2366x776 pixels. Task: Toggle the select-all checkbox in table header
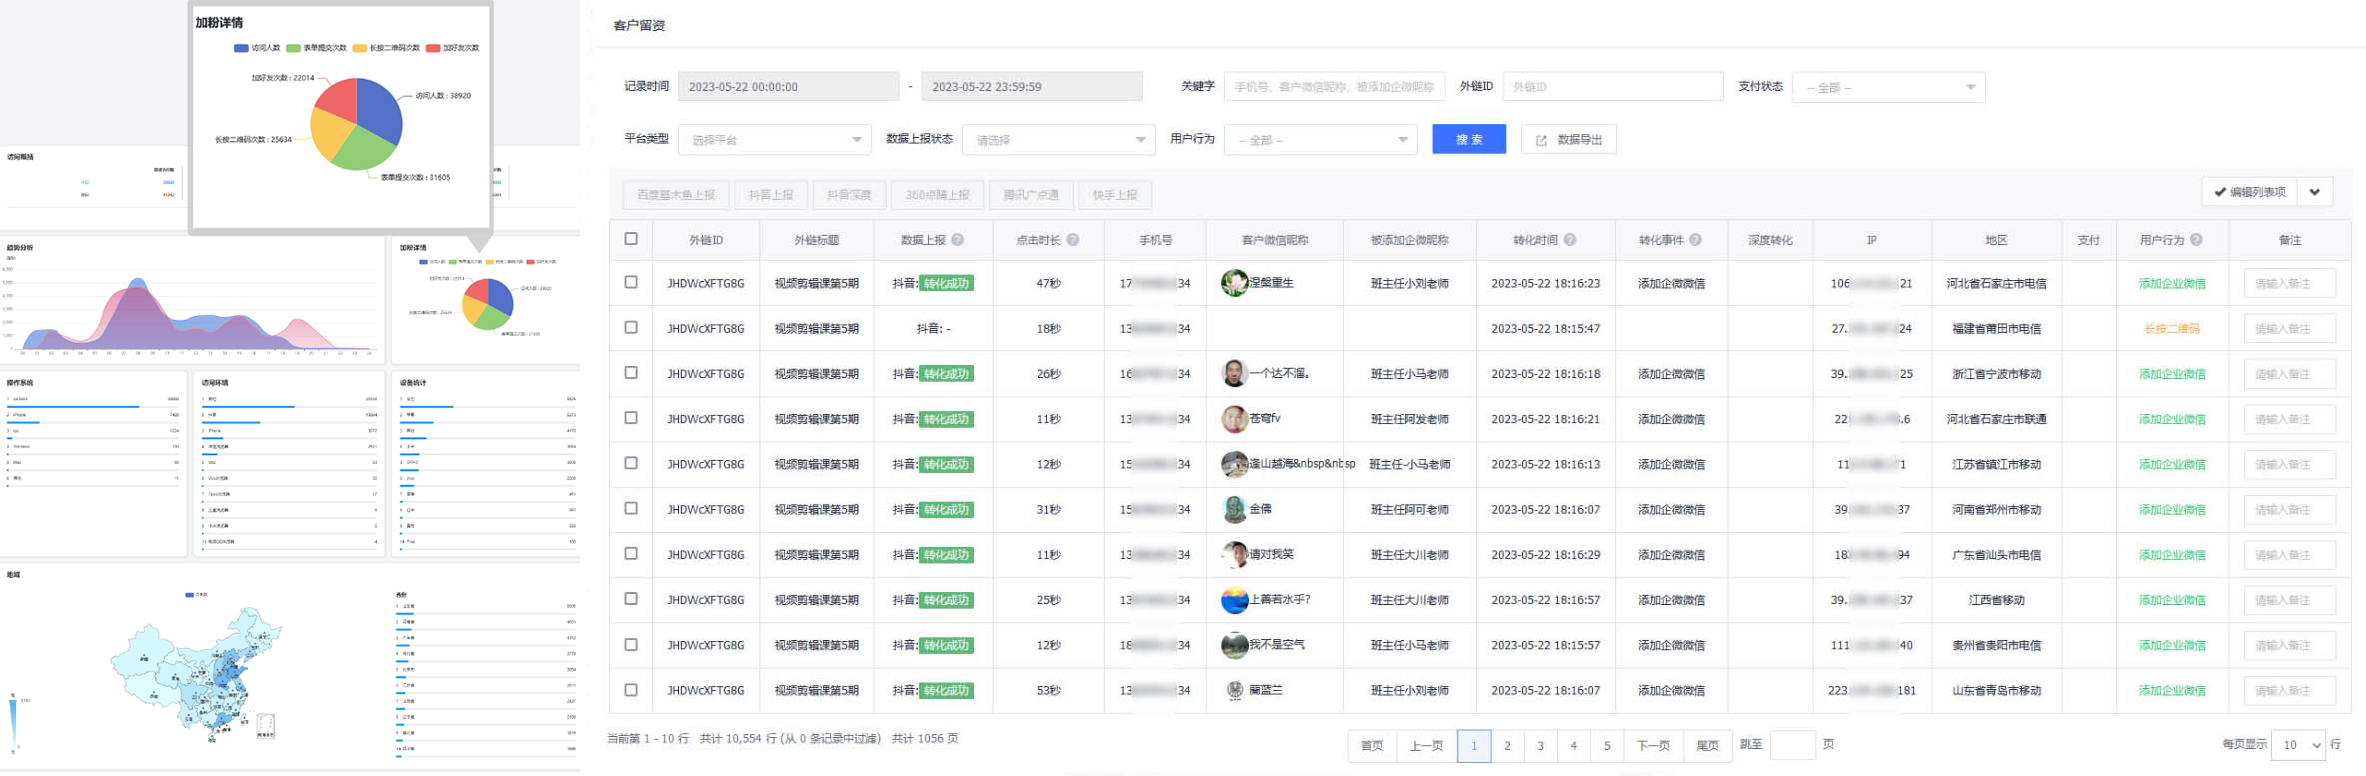click(631, 239)
